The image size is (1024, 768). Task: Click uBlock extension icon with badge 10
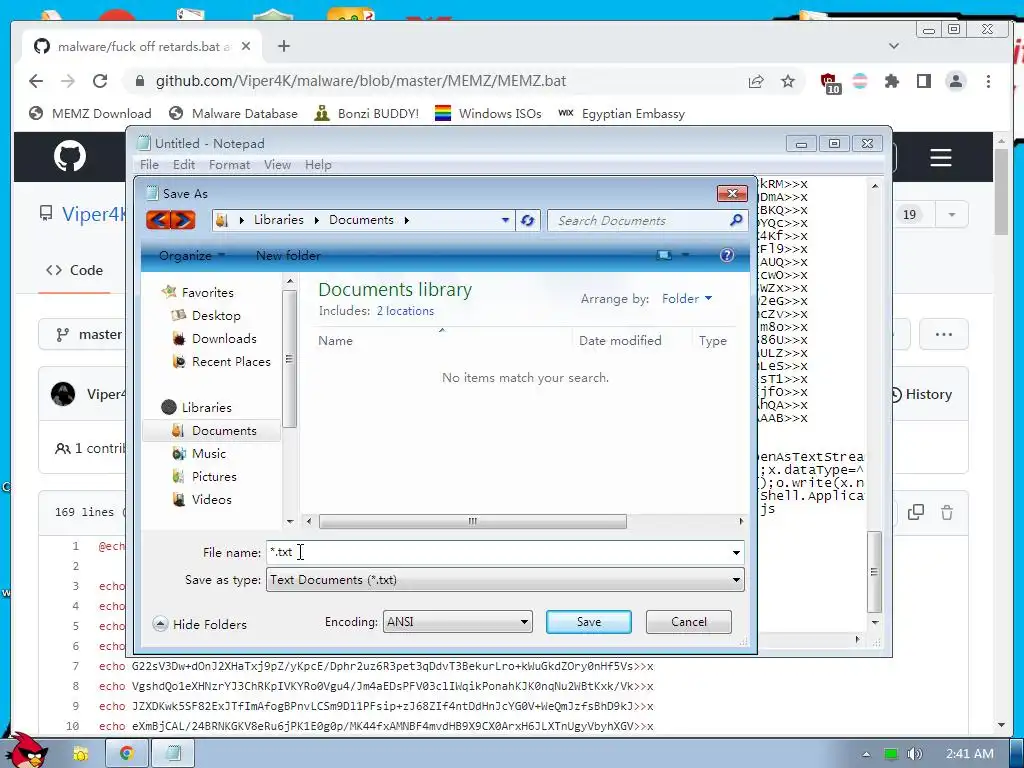coord(830,82)
